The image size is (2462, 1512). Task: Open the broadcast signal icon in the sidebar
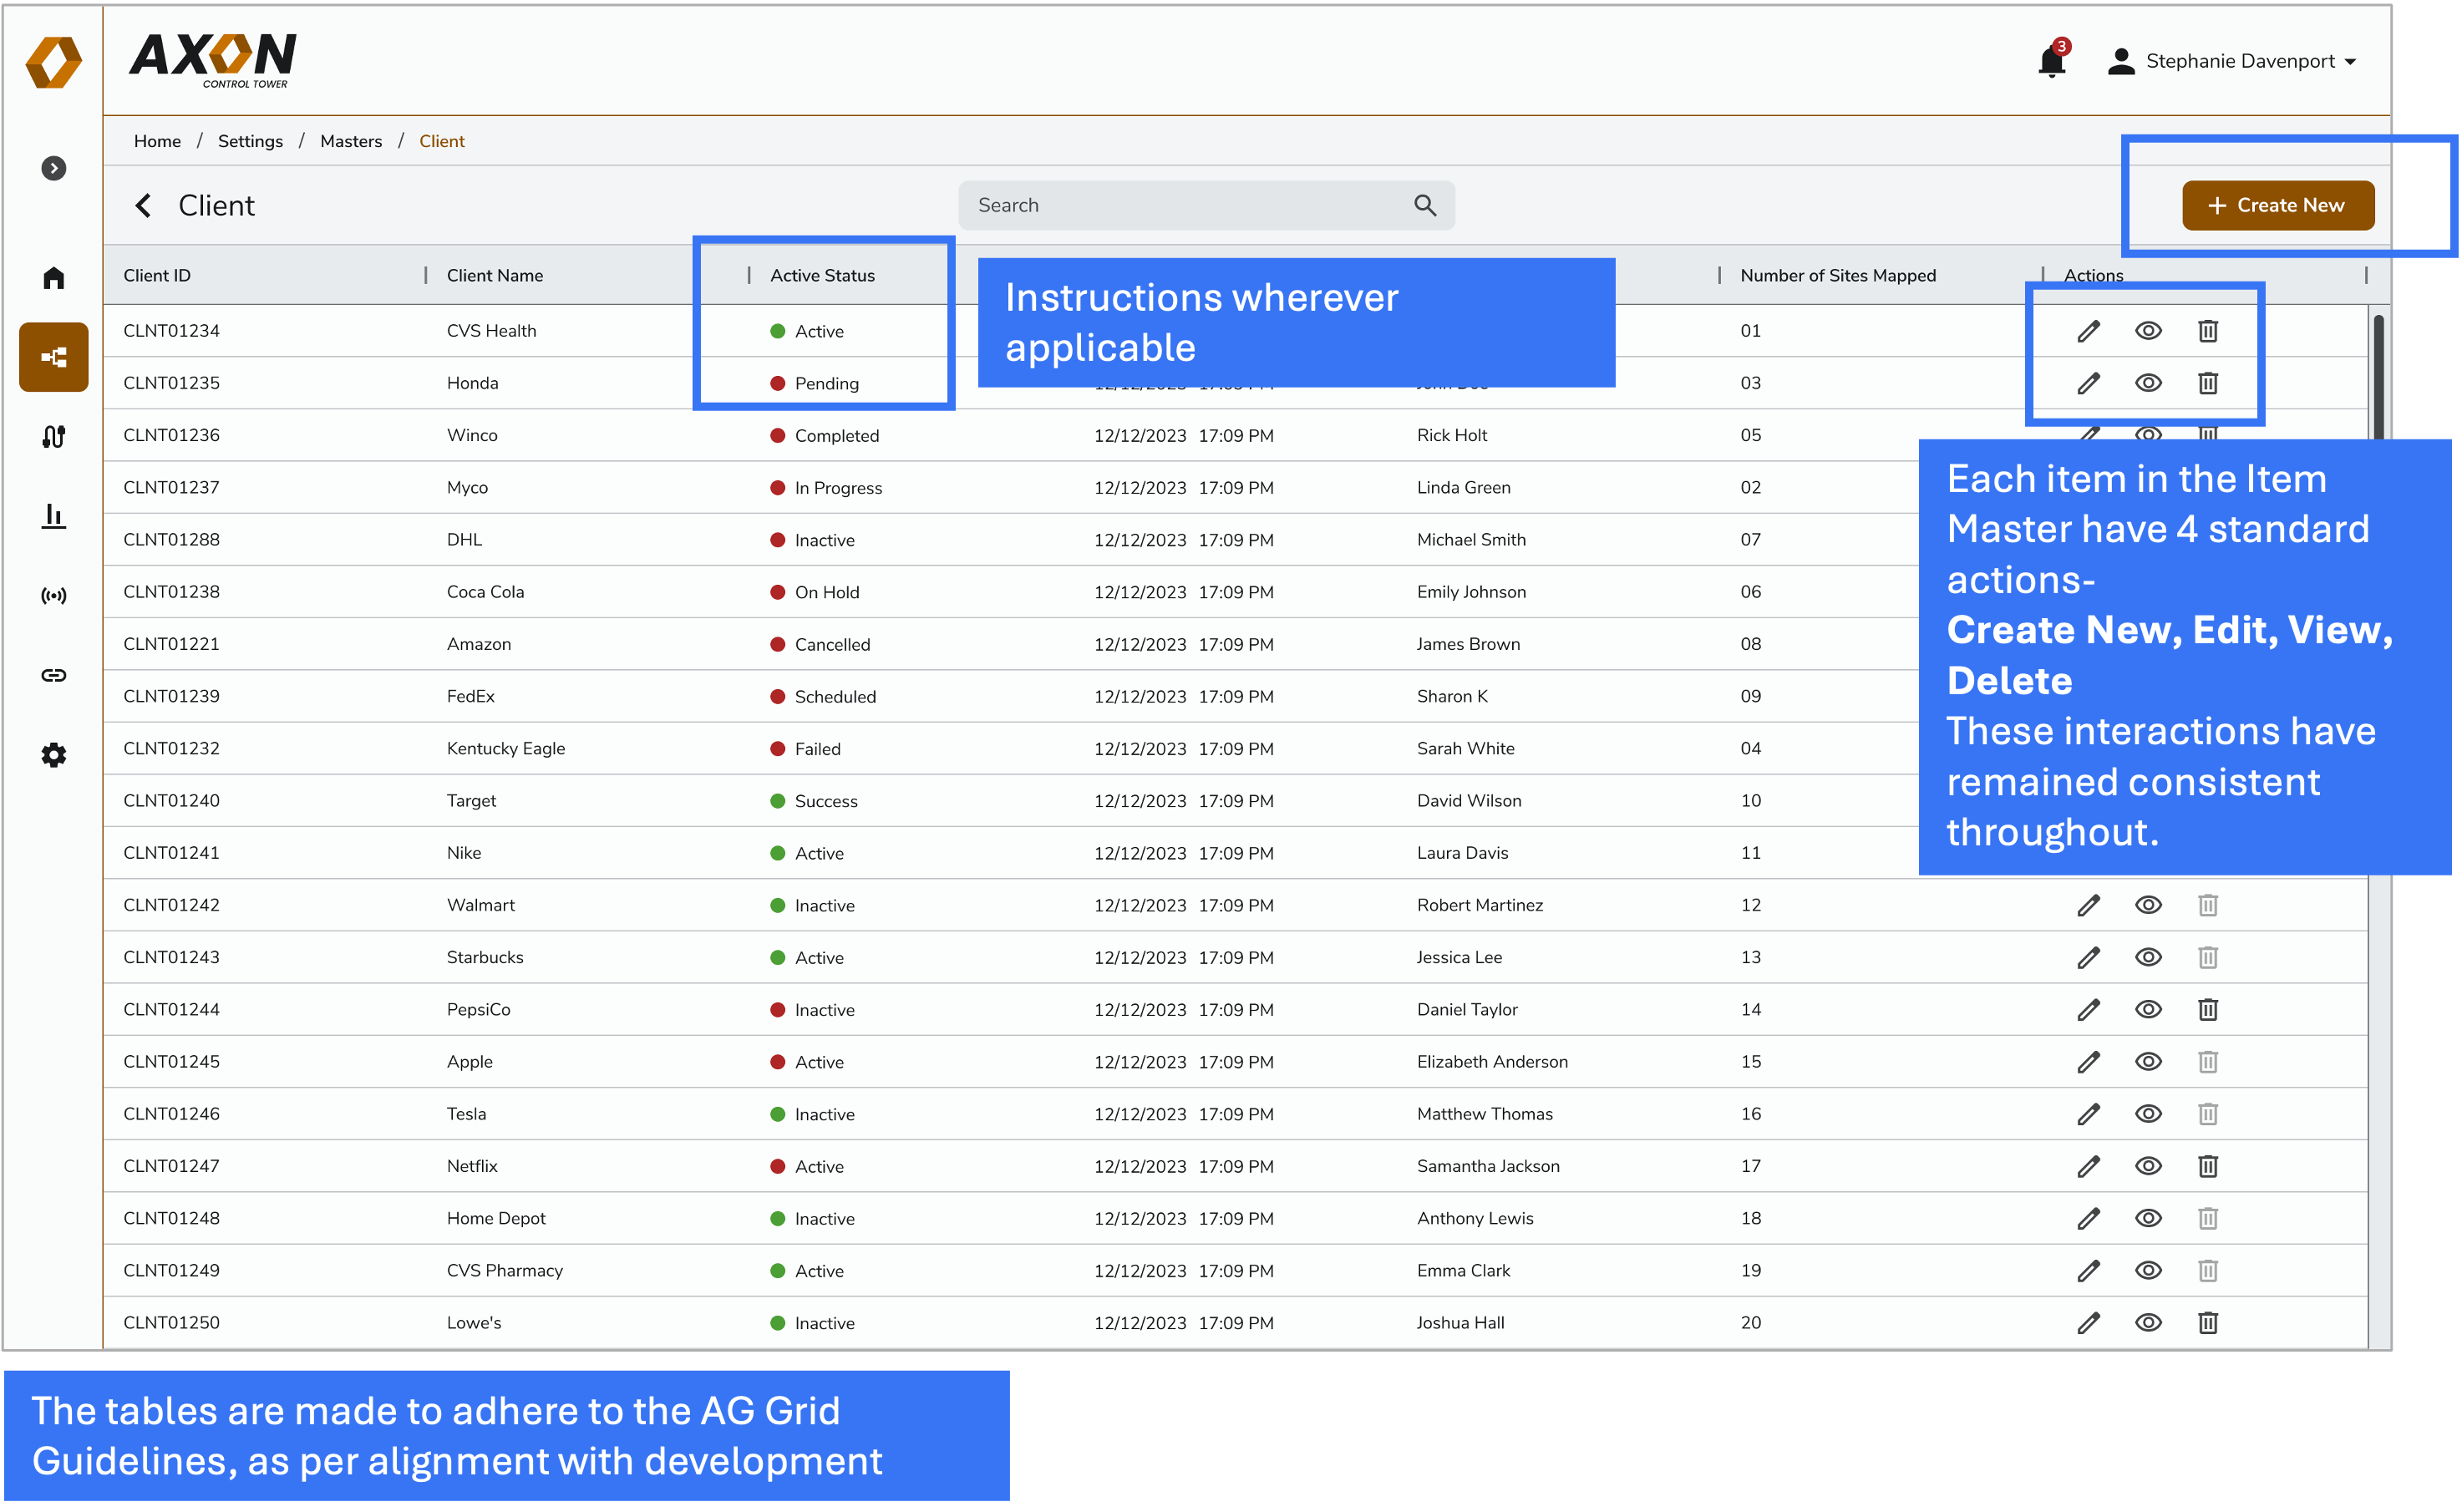54,596
